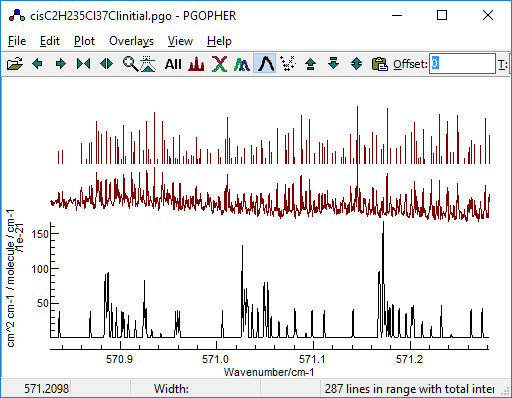
Task: Click the right arrow to move plot right
Action: coord(60,63)
